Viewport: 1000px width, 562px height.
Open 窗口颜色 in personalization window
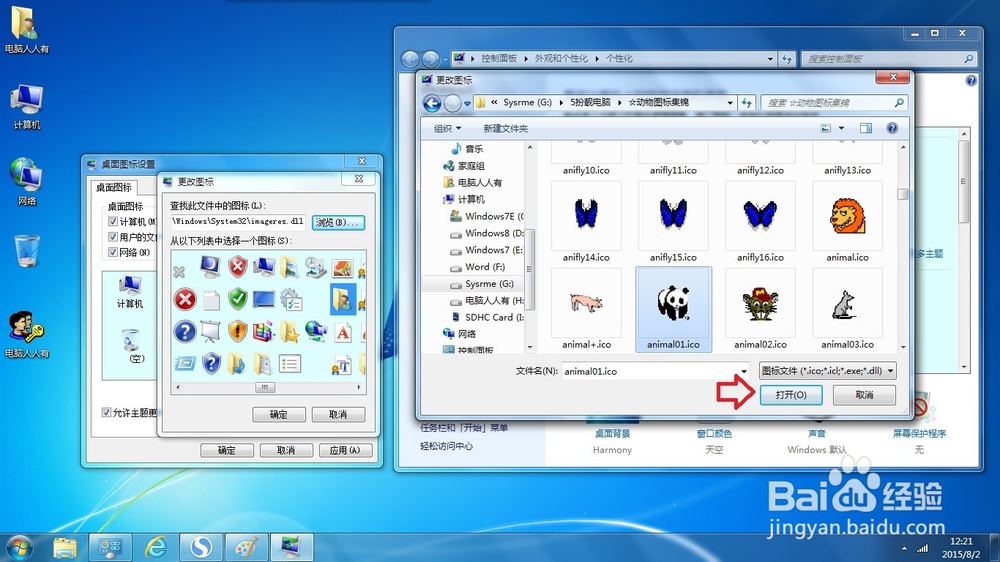[x=714, y=434]
